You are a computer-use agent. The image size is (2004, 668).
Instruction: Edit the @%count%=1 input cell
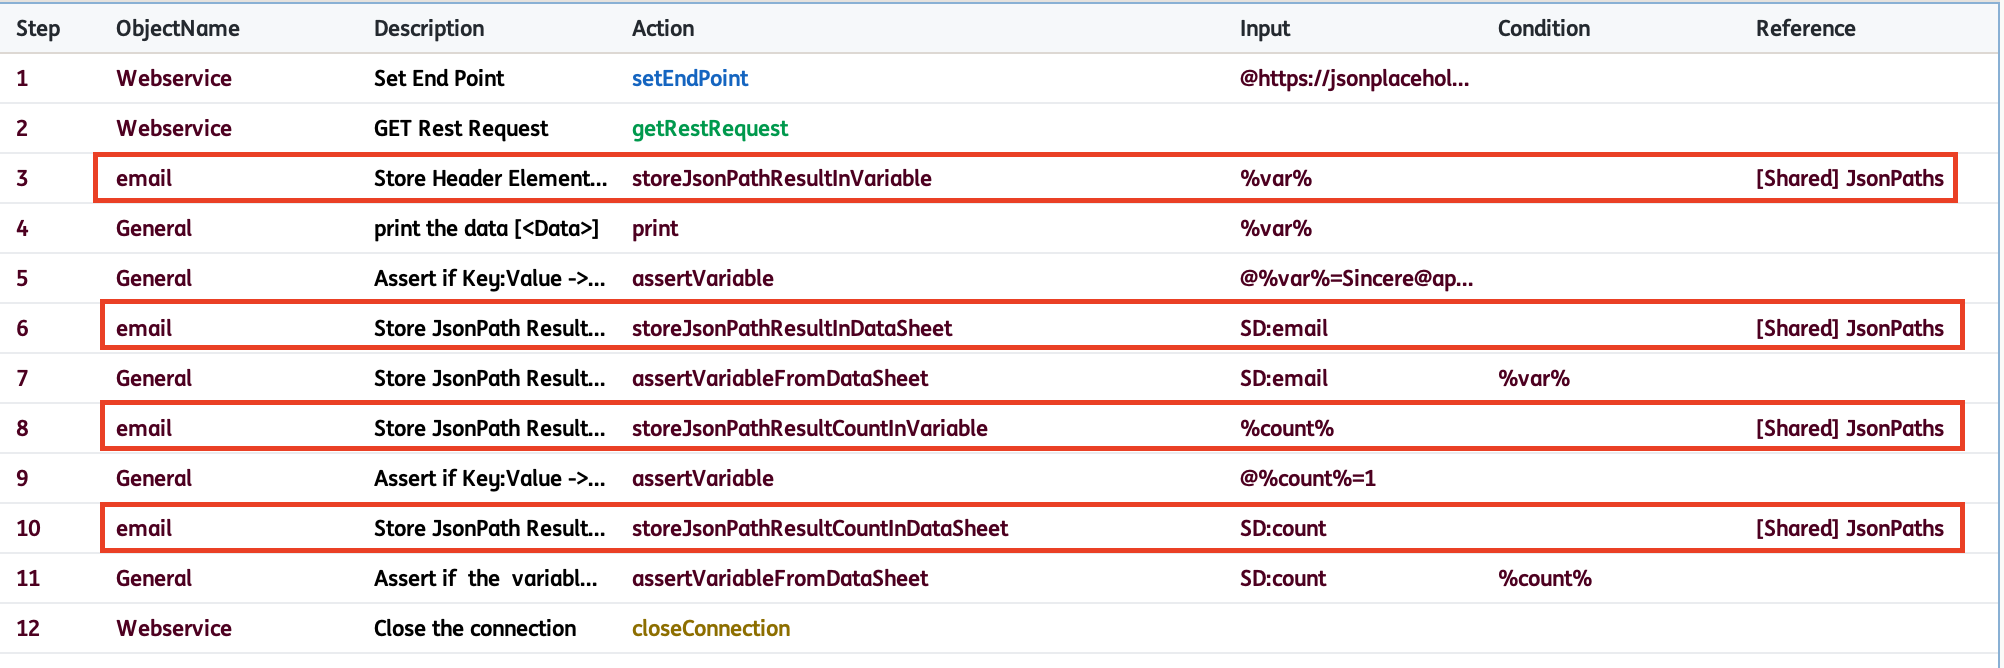1307,478
